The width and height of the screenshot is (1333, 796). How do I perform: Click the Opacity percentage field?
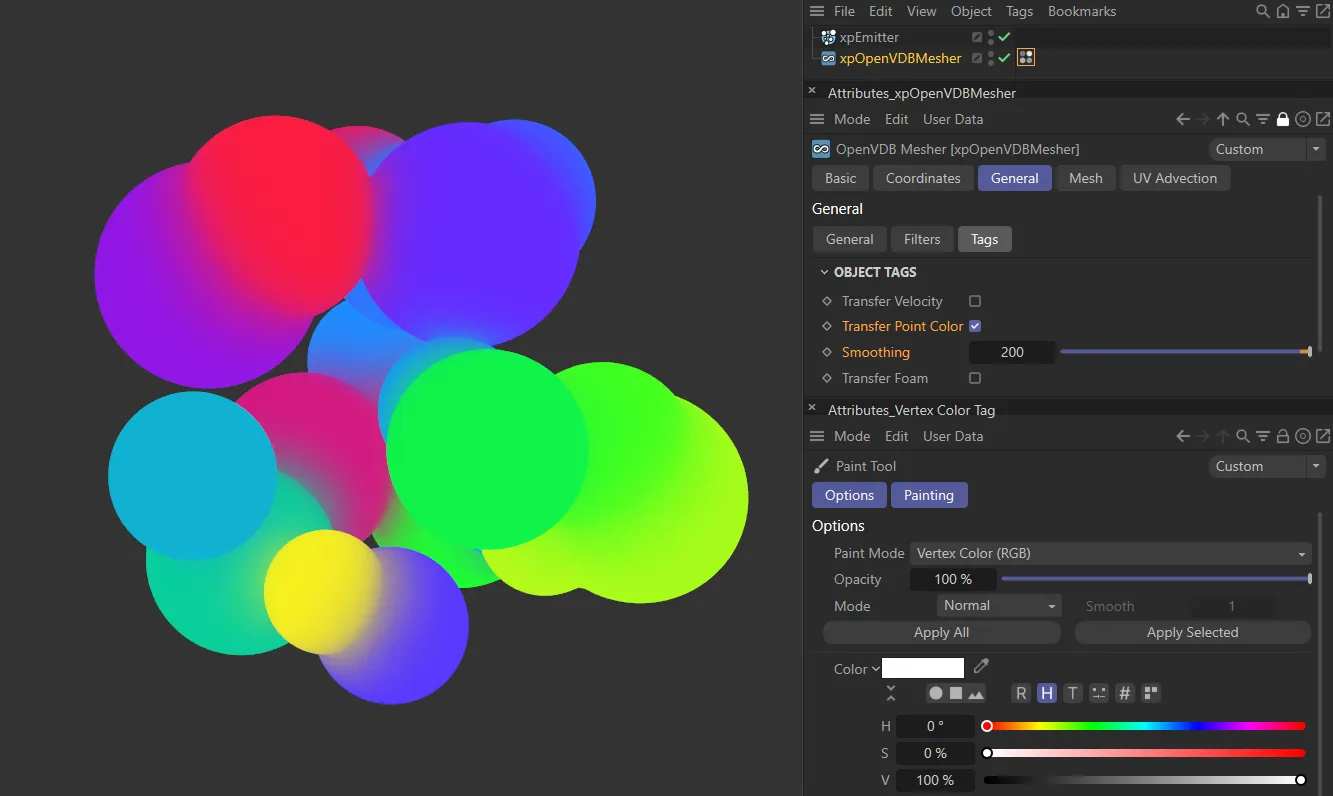click(x=952, y=579)
